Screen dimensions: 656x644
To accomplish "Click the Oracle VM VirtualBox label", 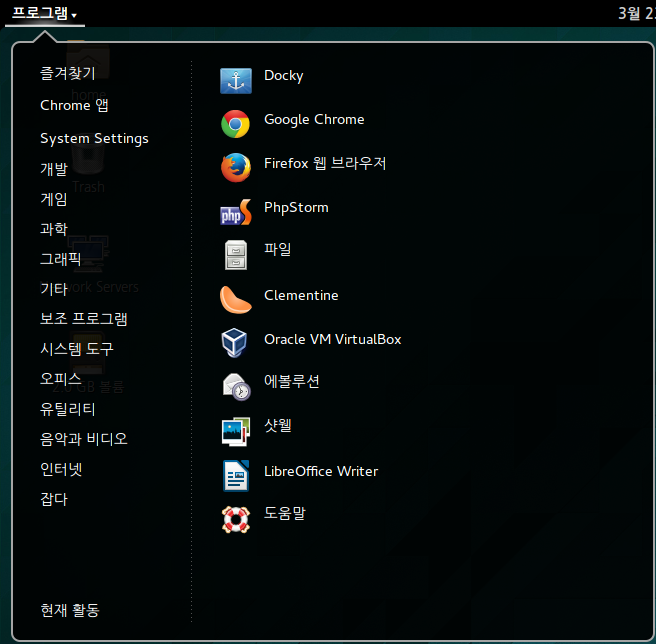I will pyautogui.click(x=333, y=339).
